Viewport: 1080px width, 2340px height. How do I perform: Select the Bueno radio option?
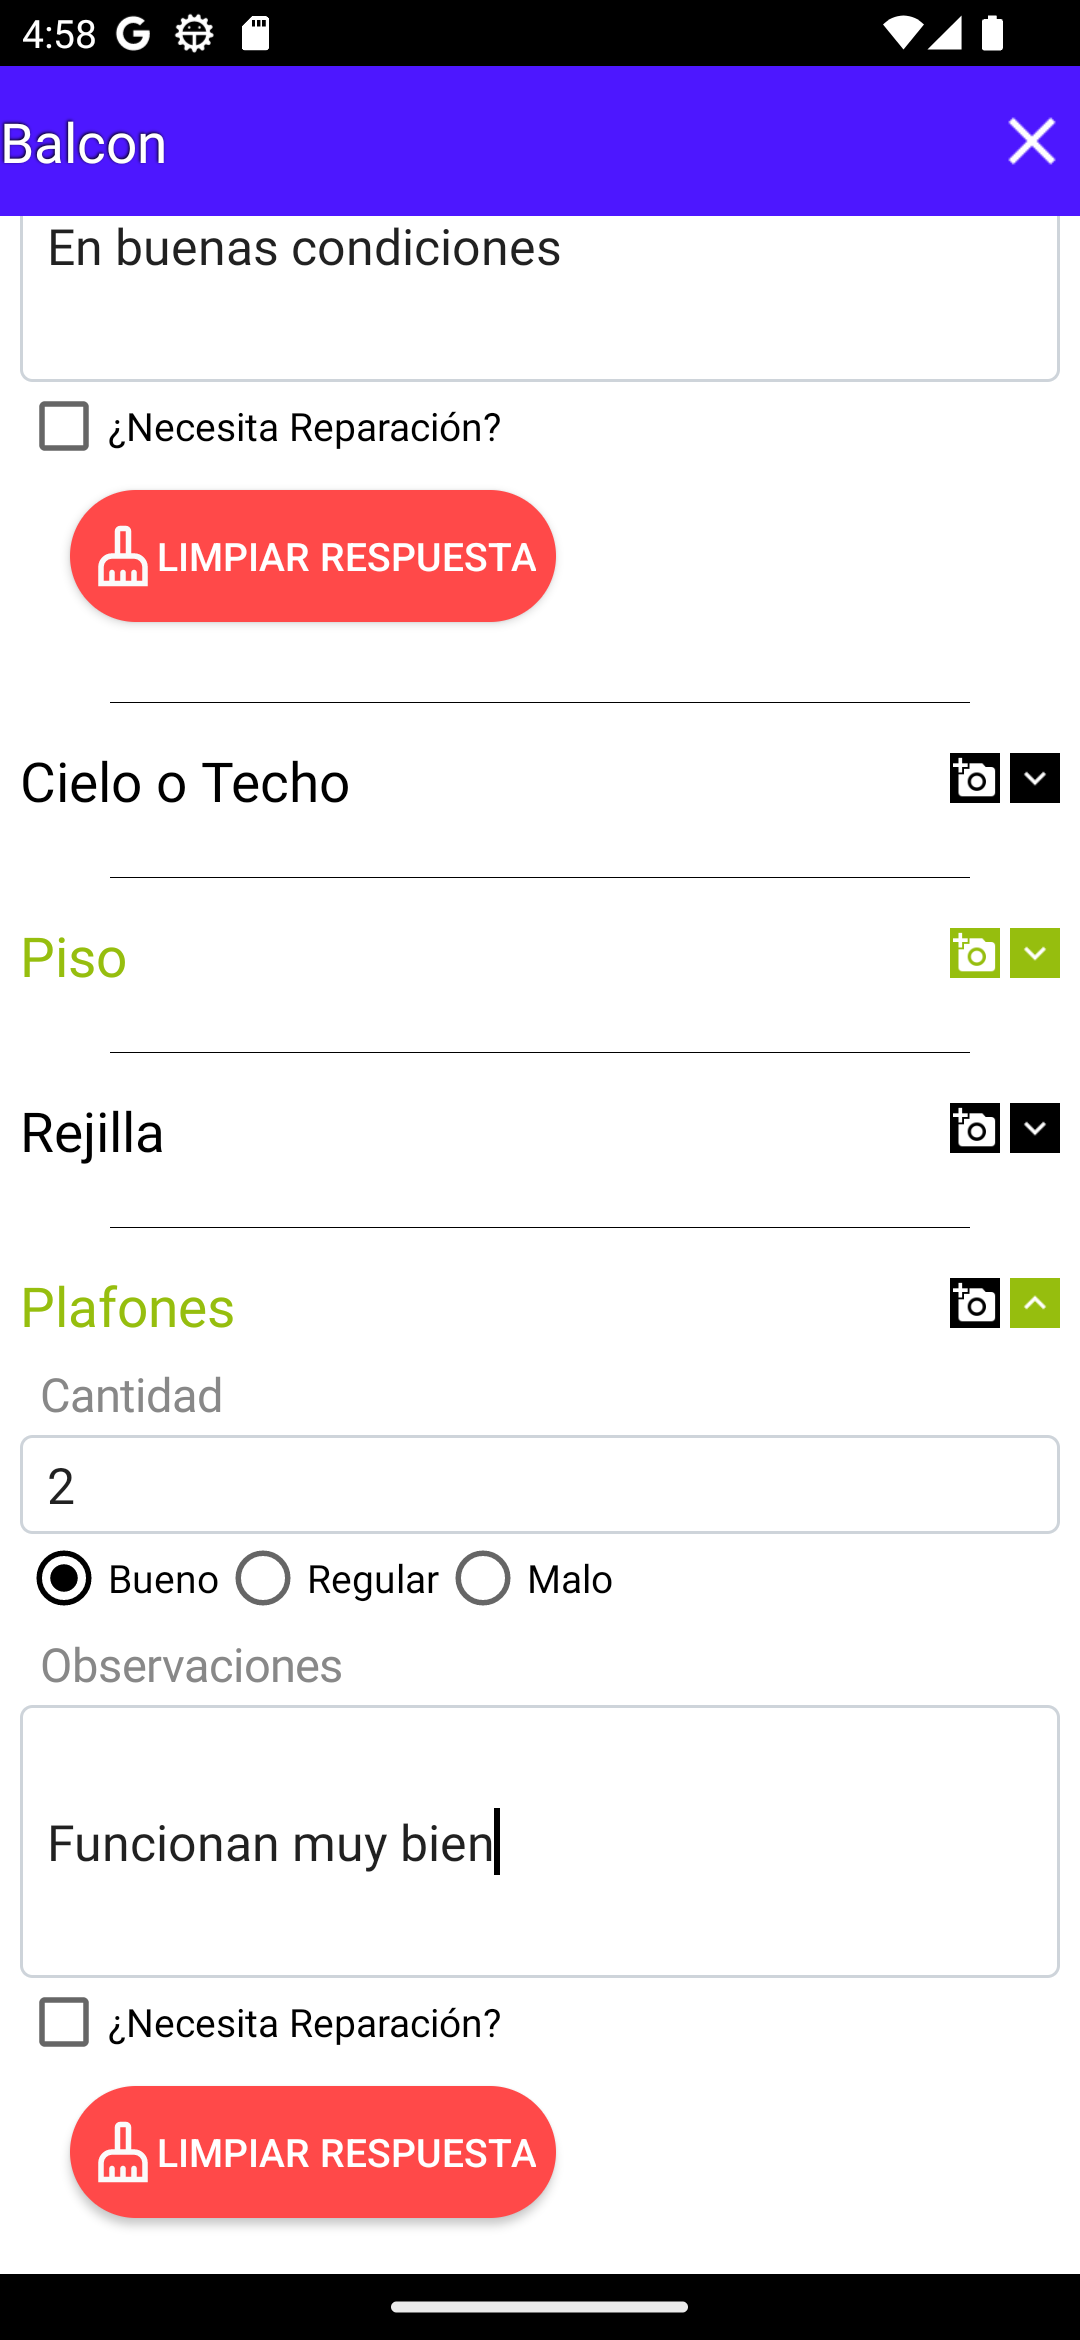click(64, 1579)
